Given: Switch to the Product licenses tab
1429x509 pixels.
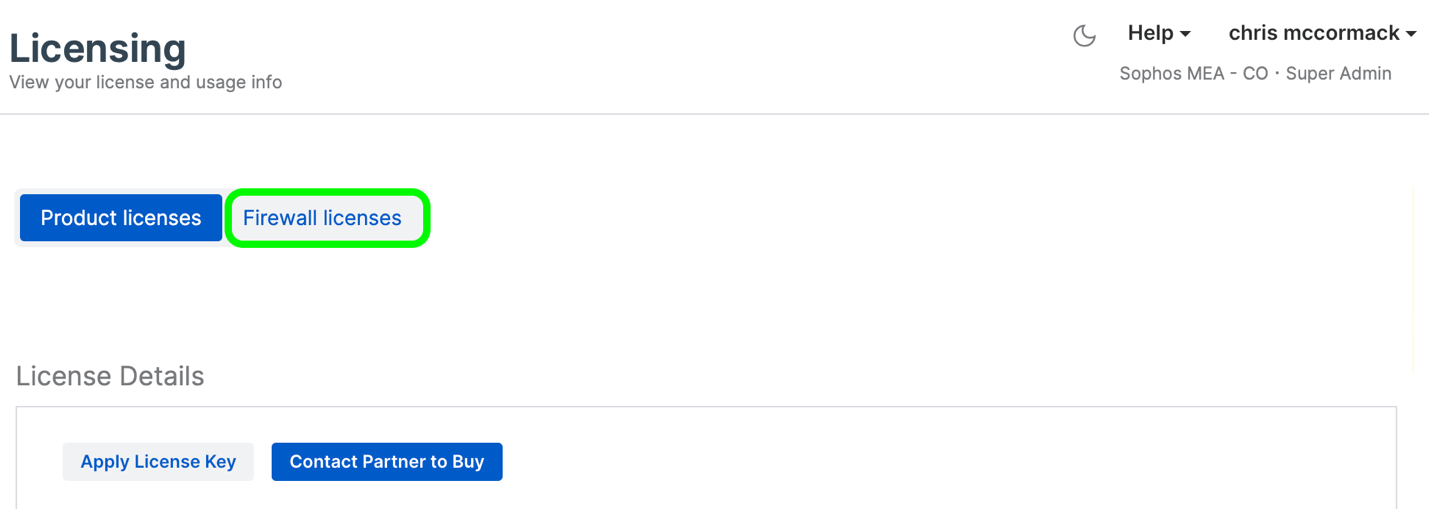Looking at the screenshot, I should [121, 218].
